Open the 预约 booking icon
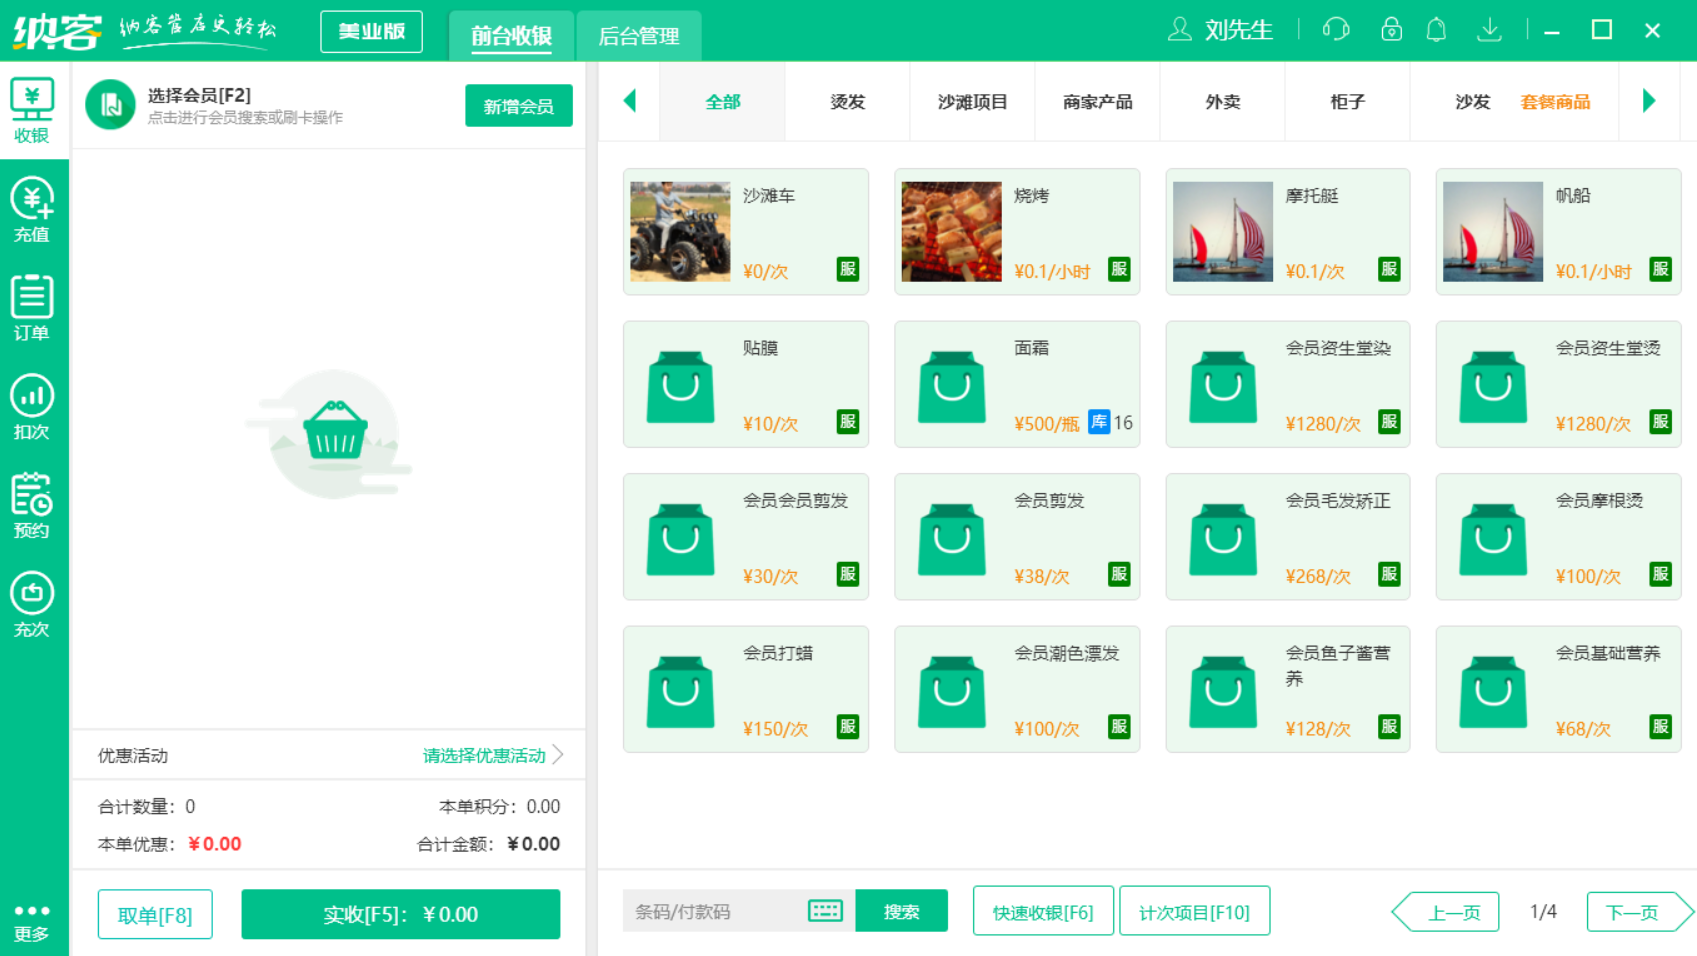Screen dimensions: 1697x956 pos(33,505)
